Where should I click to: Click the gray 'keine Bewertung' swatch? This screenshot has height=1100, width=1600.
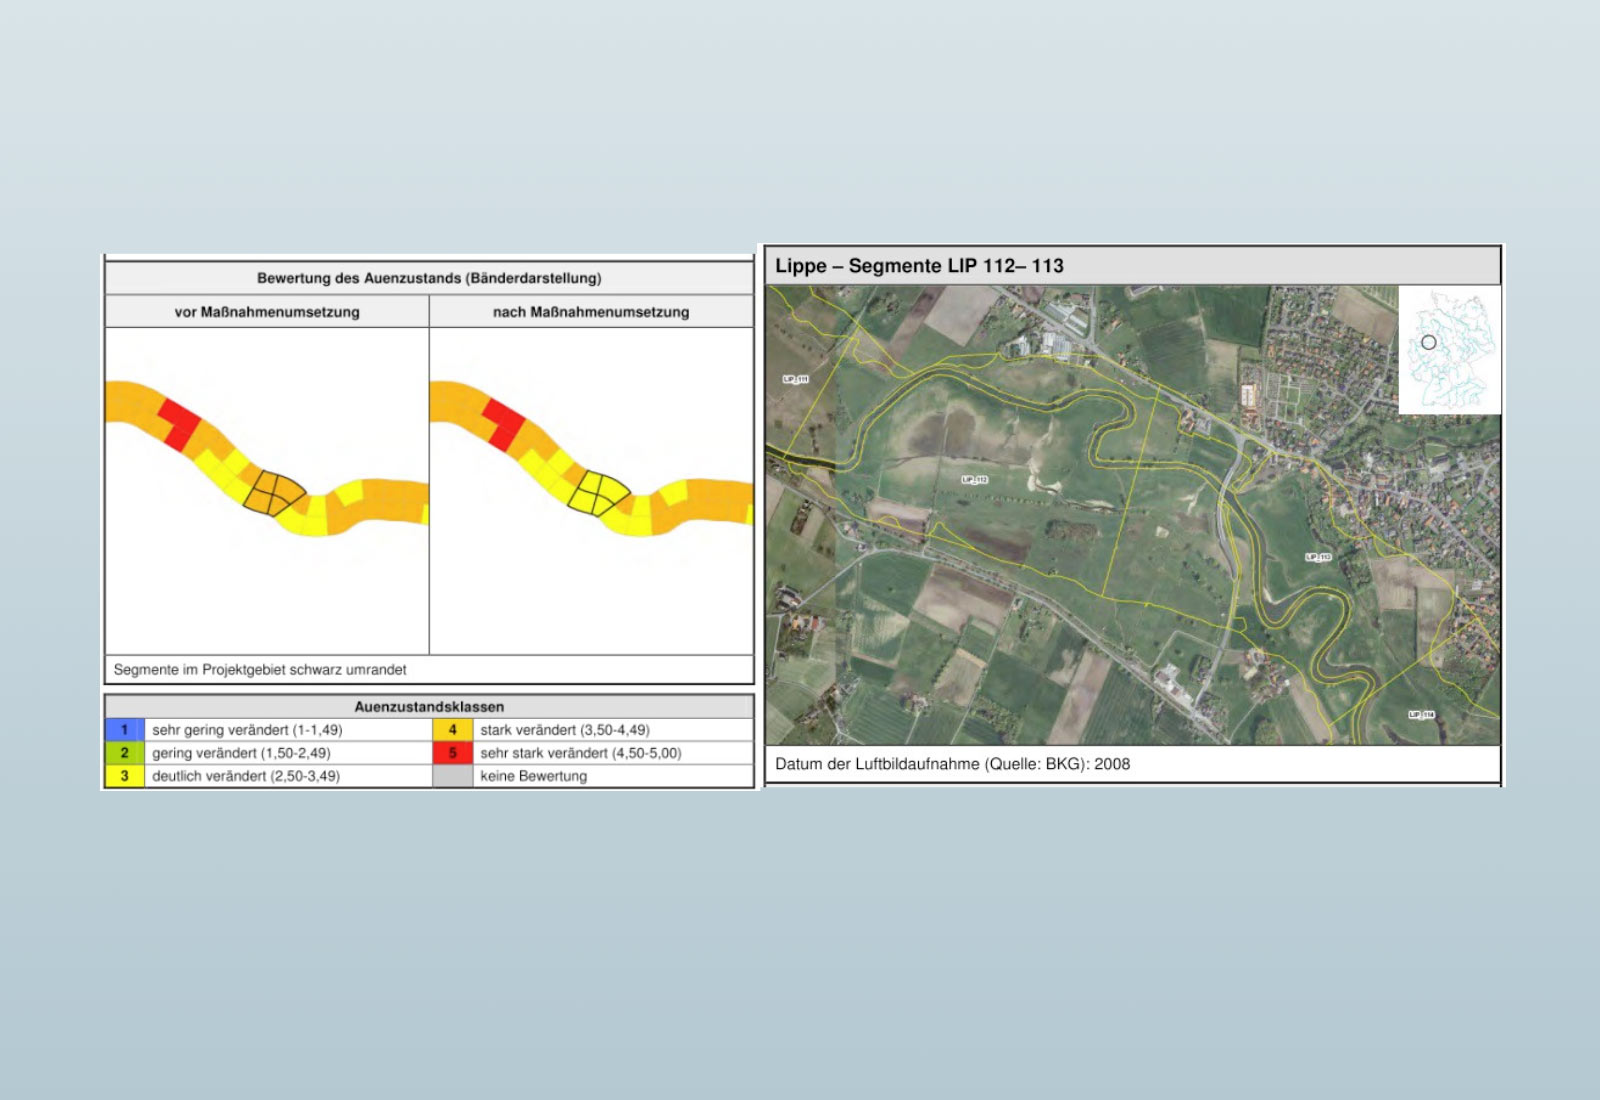(x=452, y=776)
